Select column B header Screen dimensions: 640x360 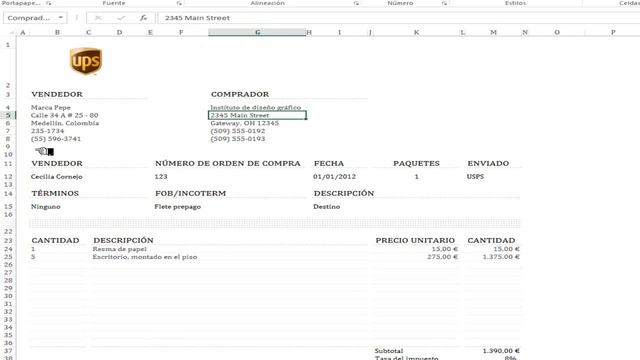pyautogui.click(x=57, y=32)
